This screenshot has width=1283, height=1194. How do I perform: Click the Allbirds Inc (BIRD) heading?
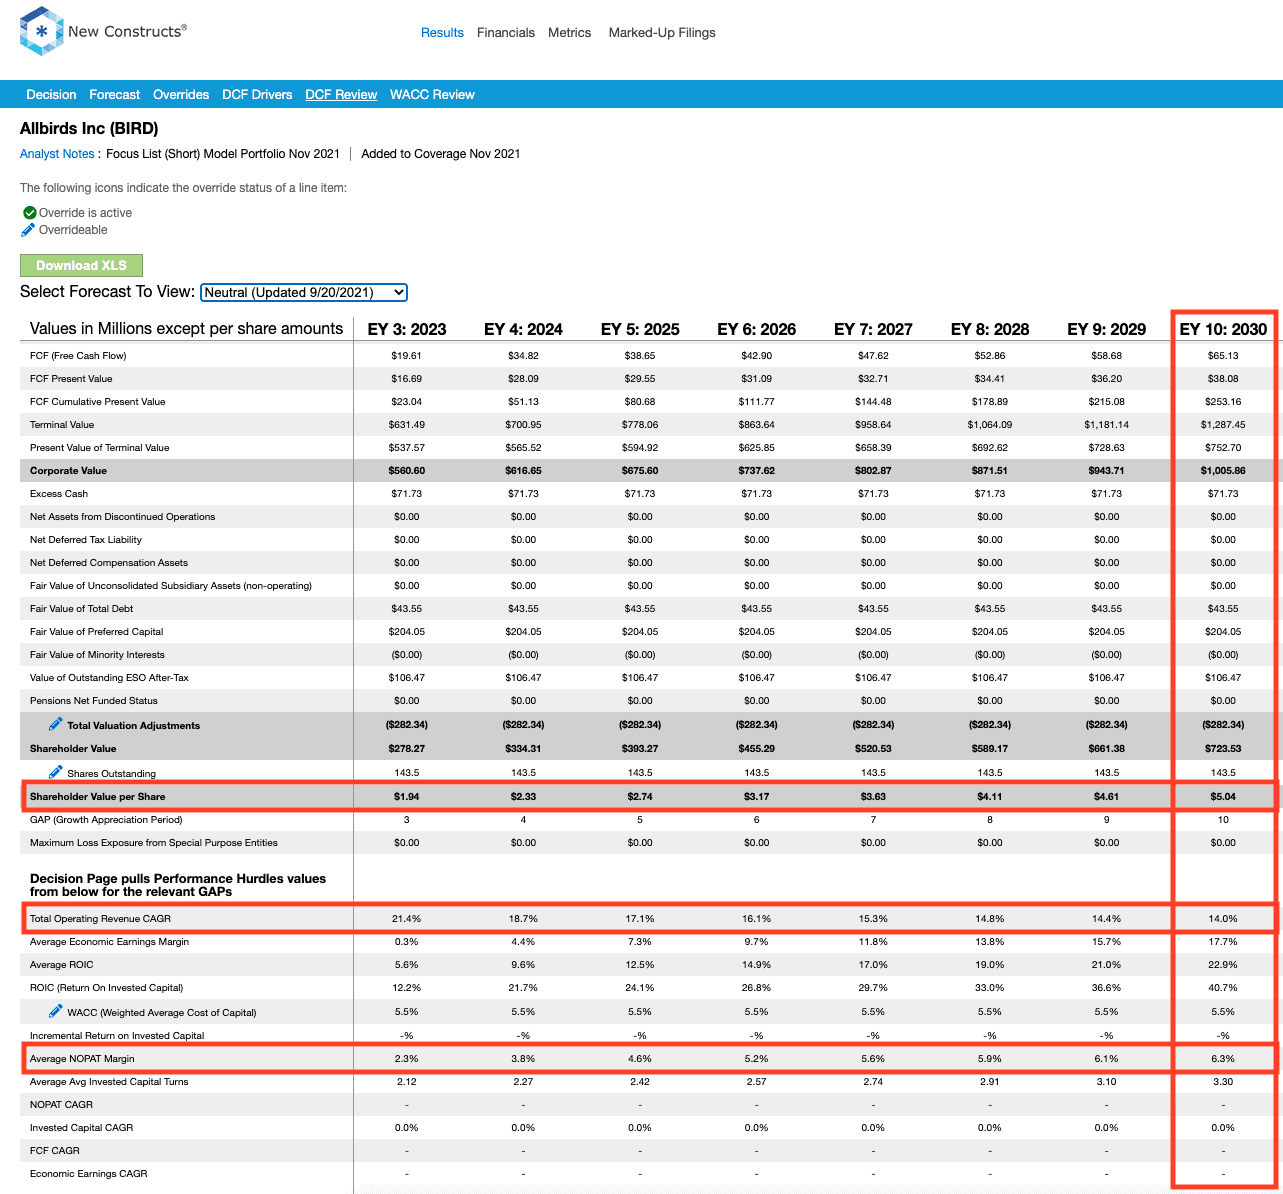pyautogui.click(x=89, y=128)
